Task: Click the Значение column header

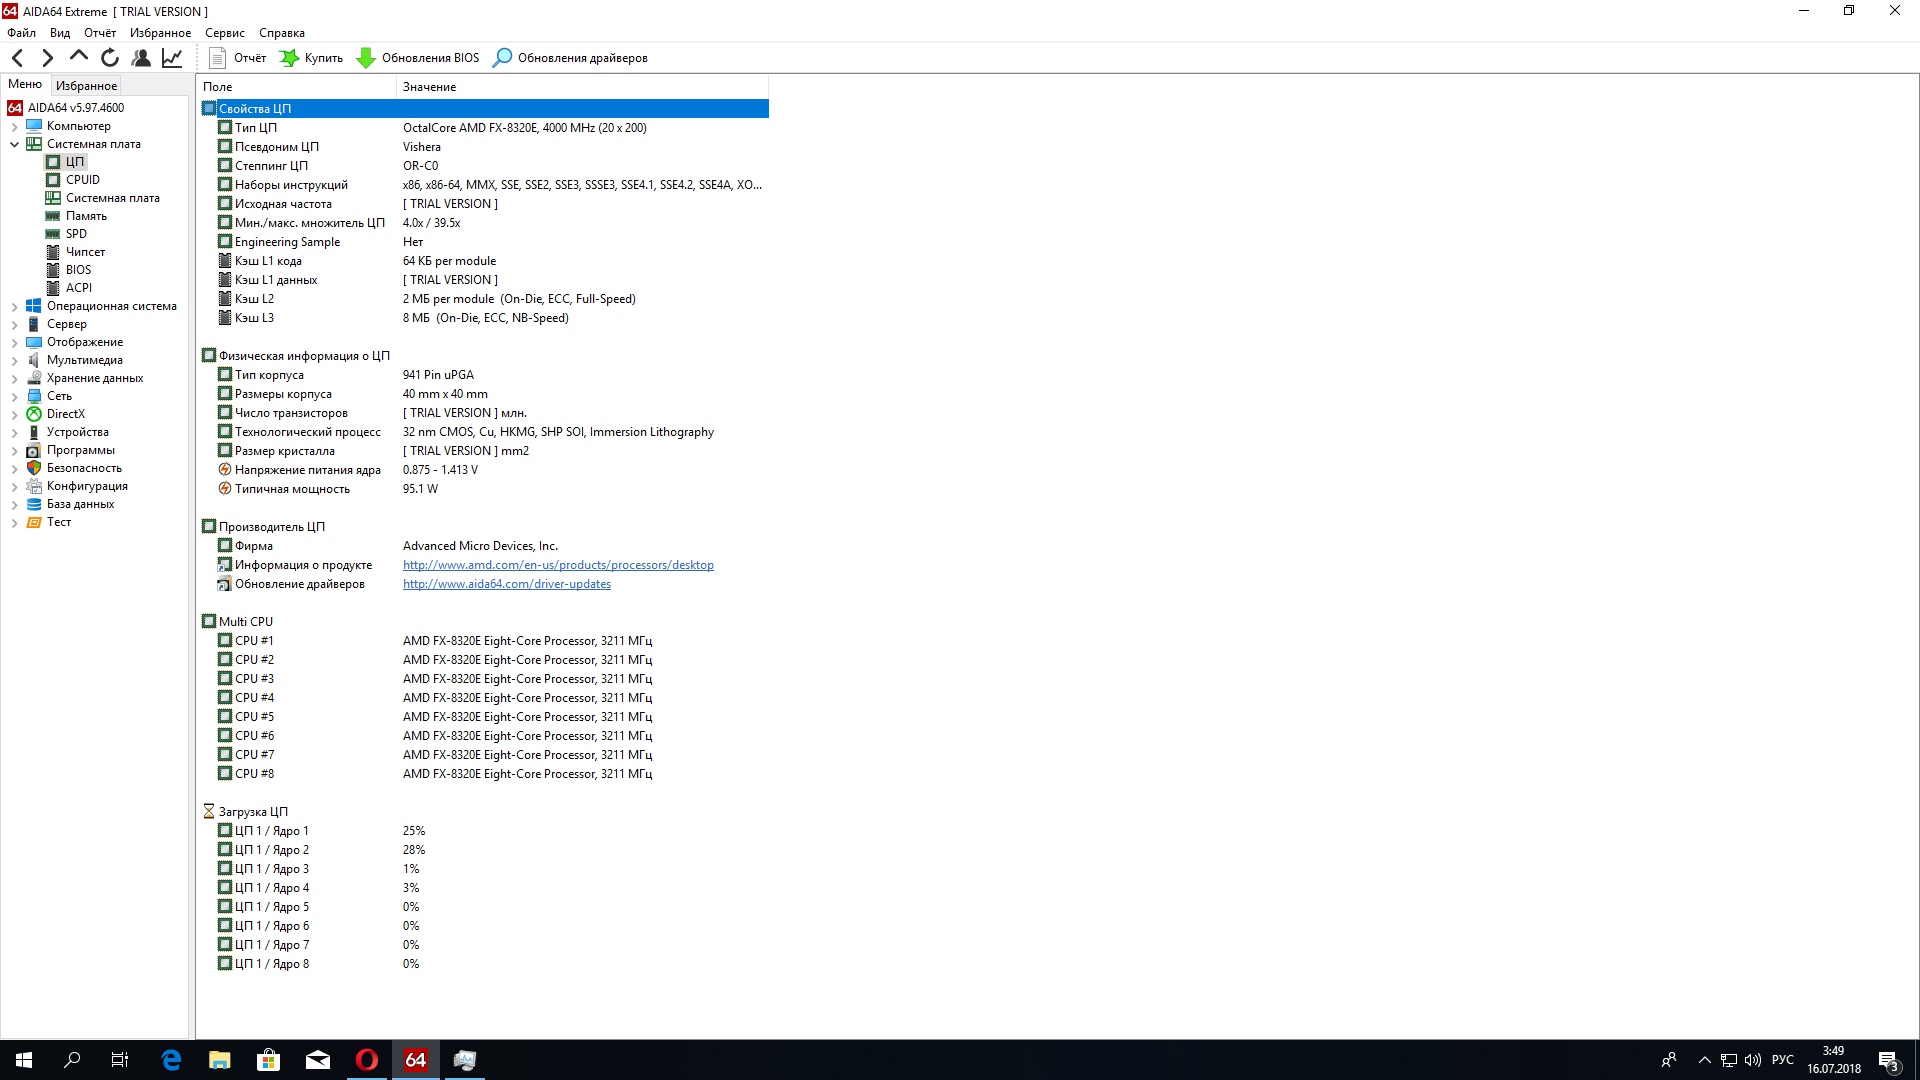Action: [x=583, y=87]
